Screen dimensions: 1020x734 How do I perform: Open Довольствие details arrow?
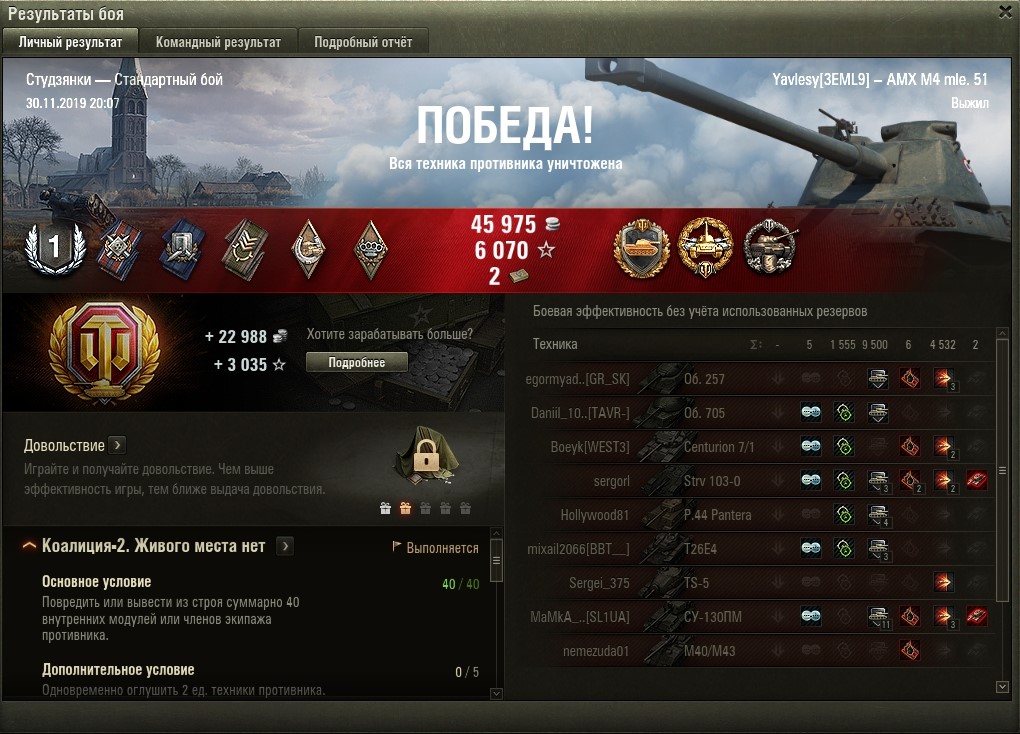(117, 445)
